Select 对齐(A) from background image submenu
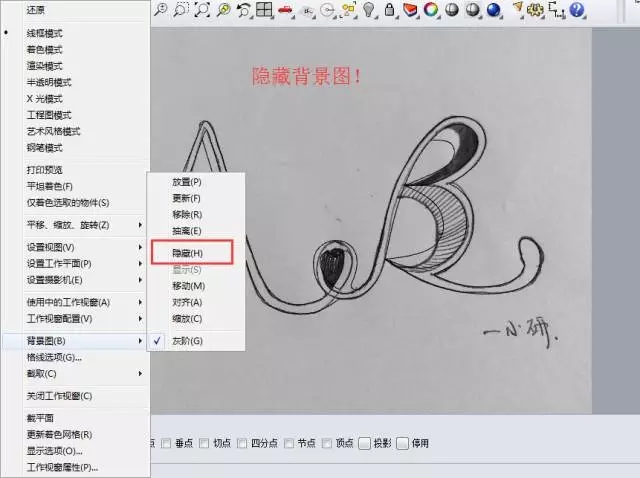The height and width of the screenshot is (478, 640). pyautogui.click(x=187, y=302)
